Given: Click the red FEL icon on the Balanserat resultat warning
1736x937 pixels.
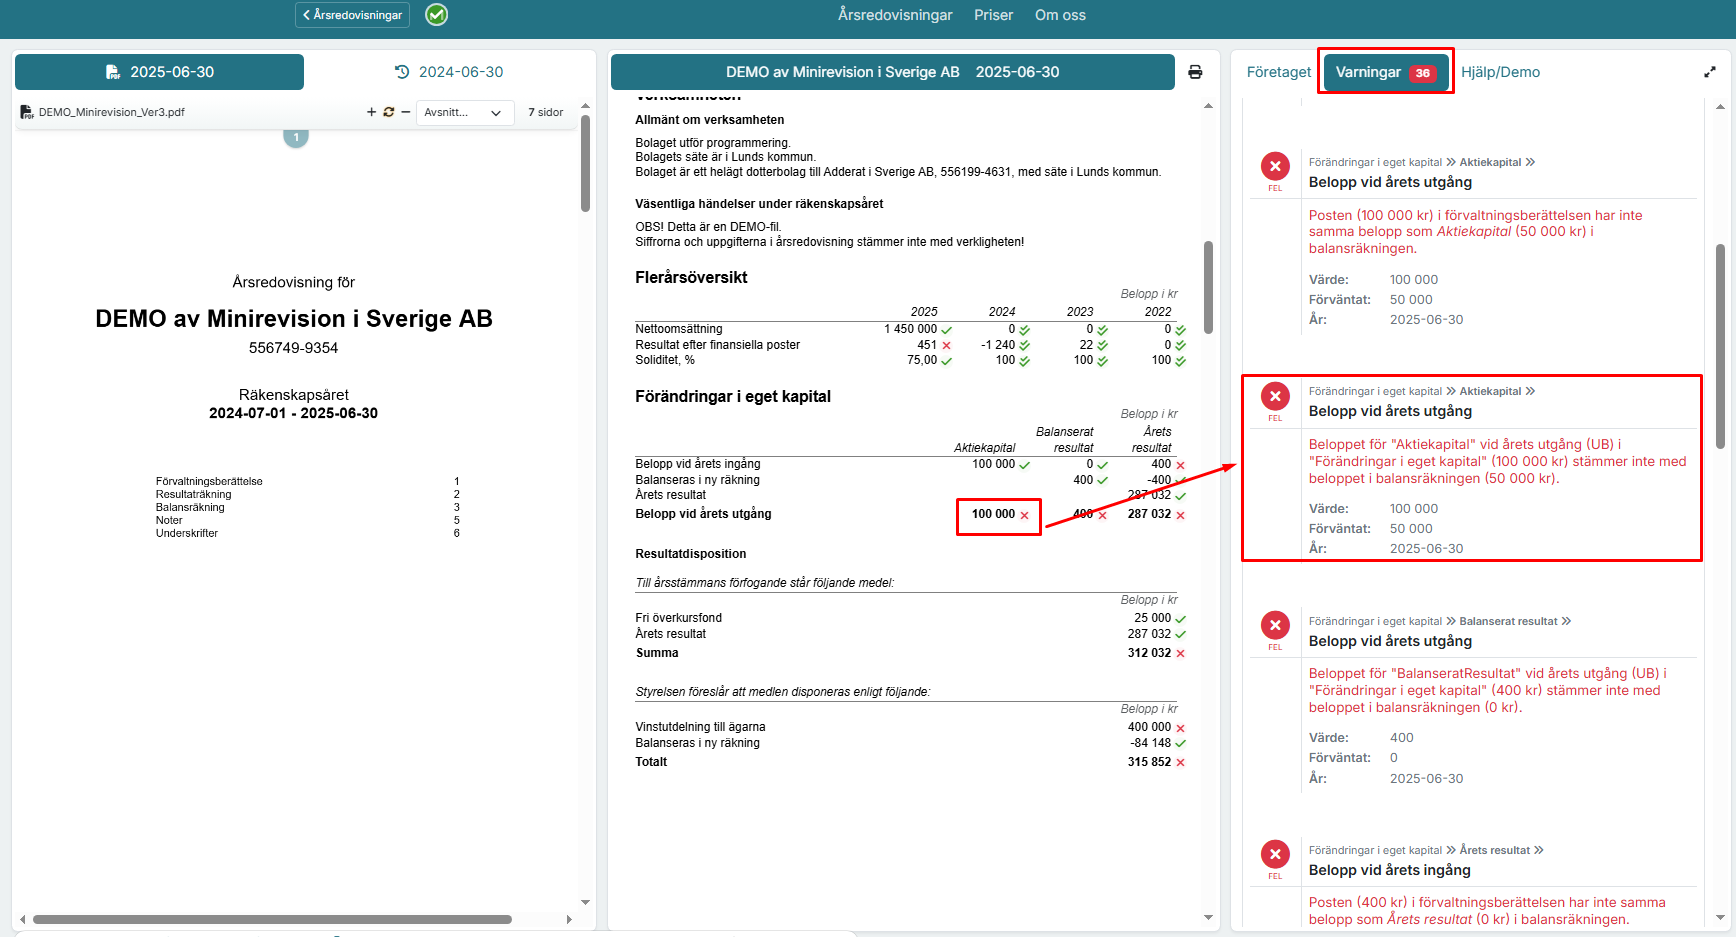Looking at the screenshot, I should coord(1275,626).
